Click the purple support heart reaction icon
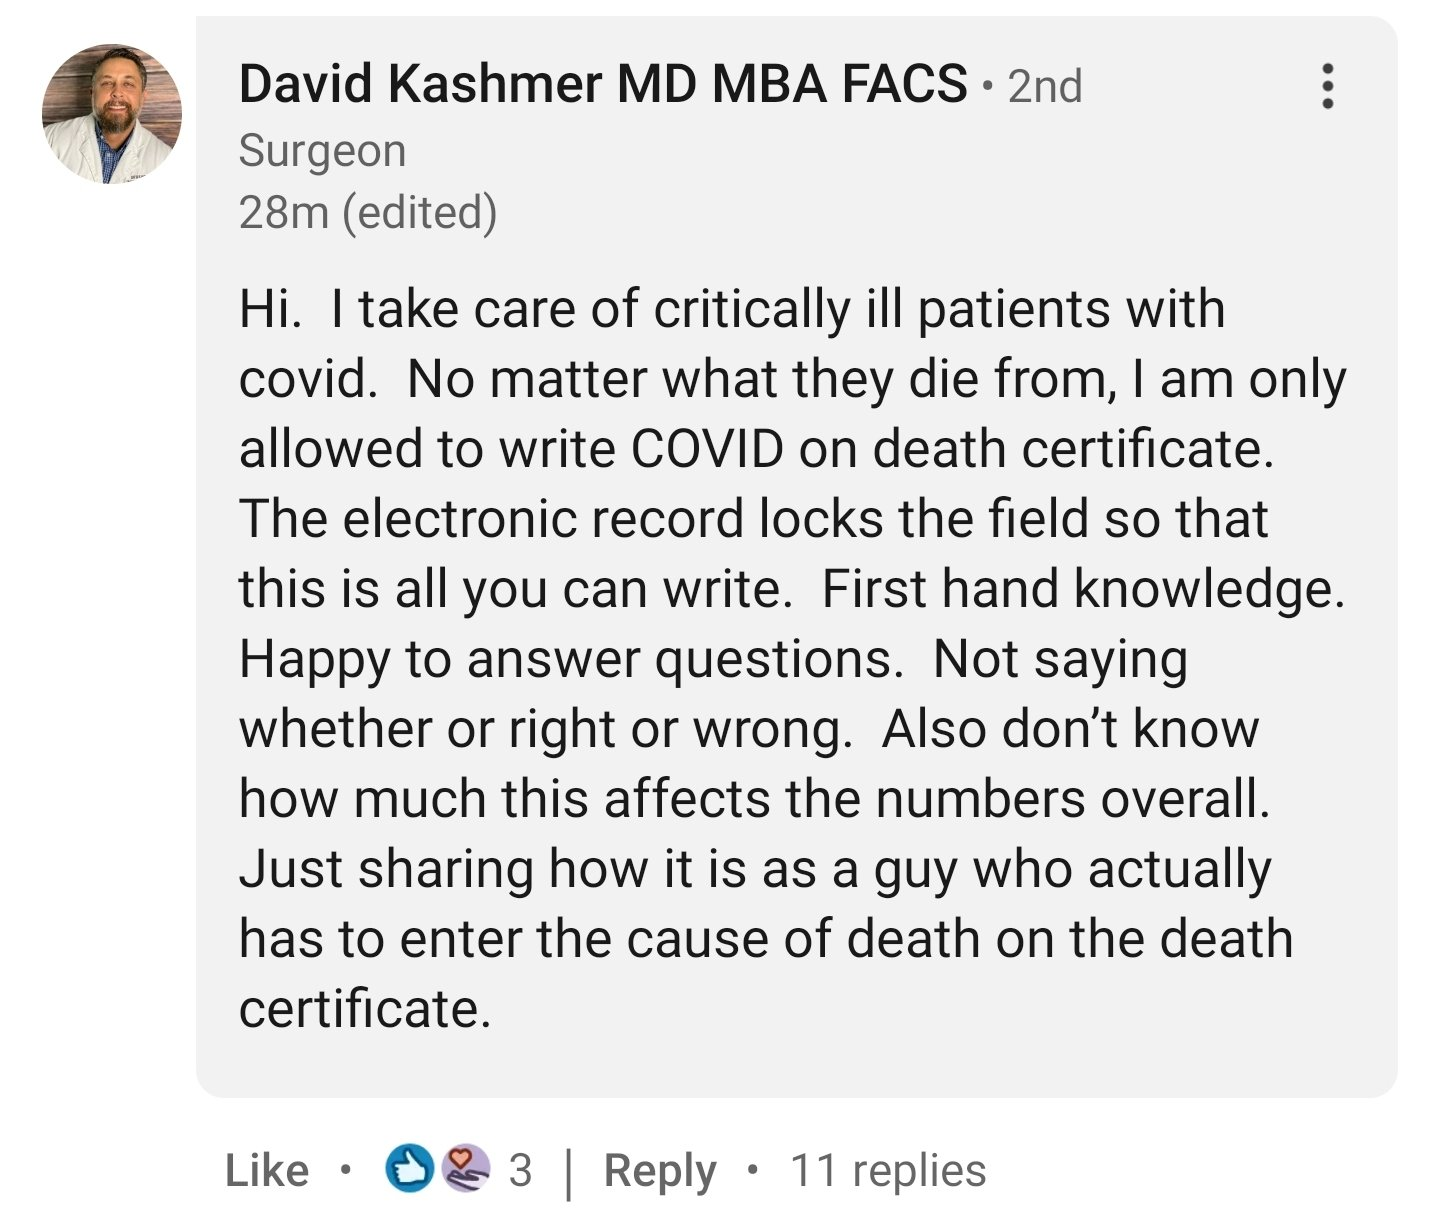Image resolution: width=1440 pixels, height=1221 pixels. (465, 1169)
